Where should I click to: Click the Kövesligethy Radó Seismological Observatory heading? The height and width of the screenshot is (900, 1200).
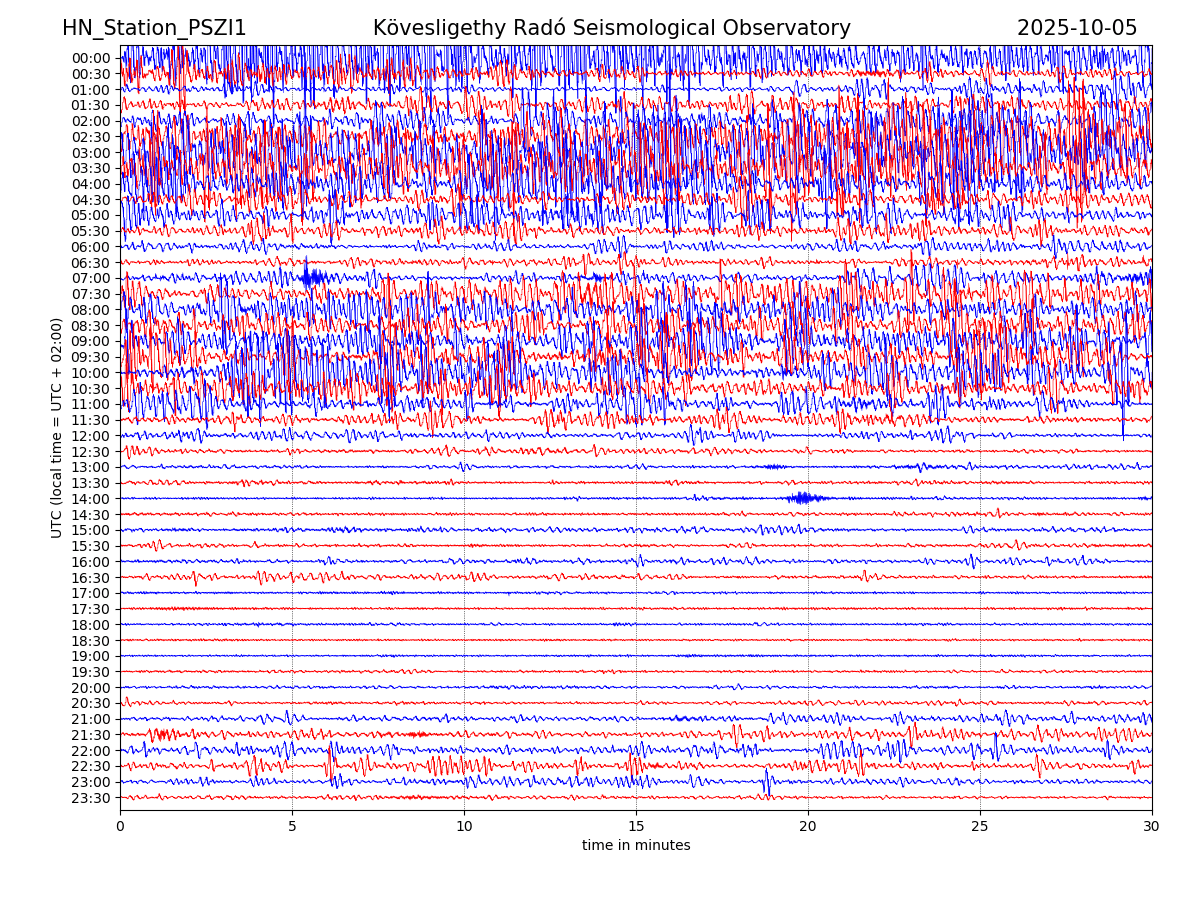pyautogui.click(x=611, y=28)
